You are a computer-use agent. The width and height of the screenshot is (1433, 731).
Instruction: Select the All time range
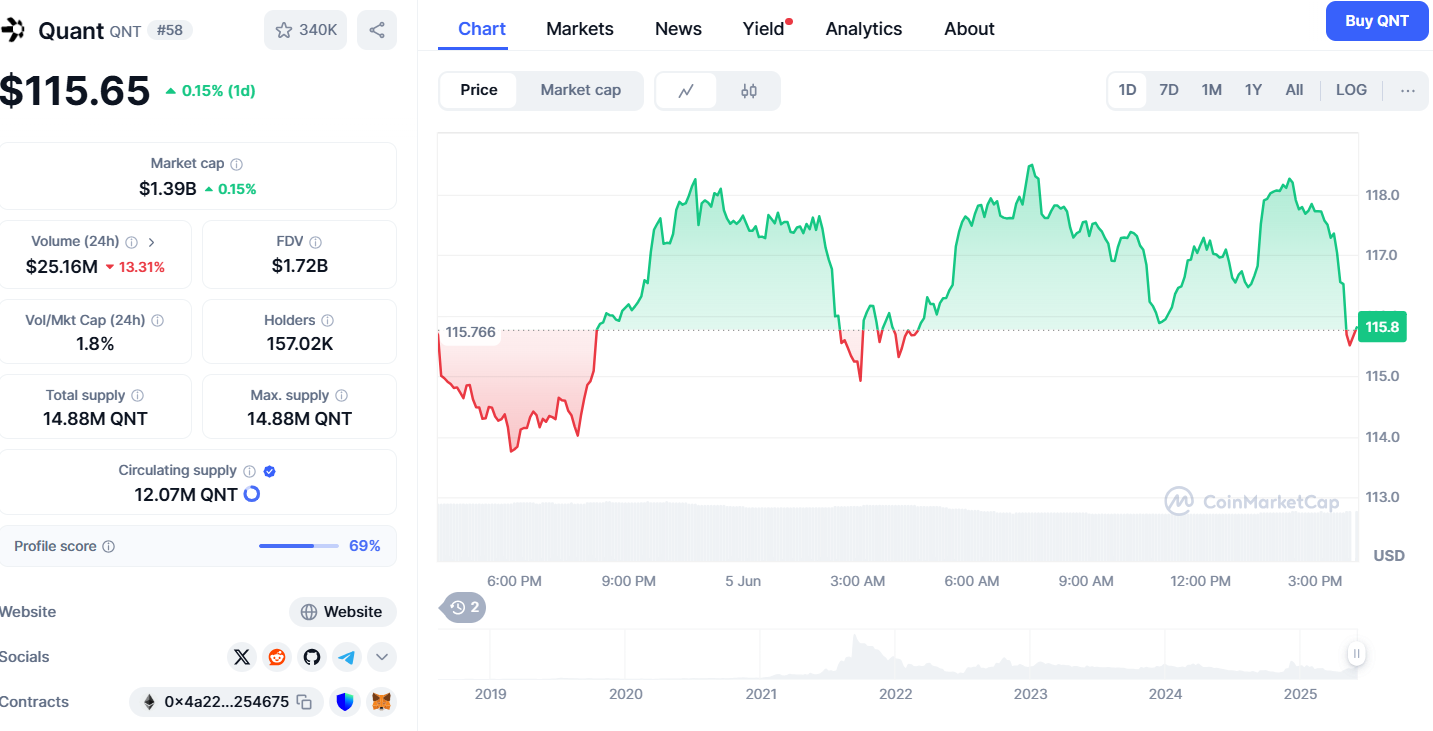click(1294, 90)
